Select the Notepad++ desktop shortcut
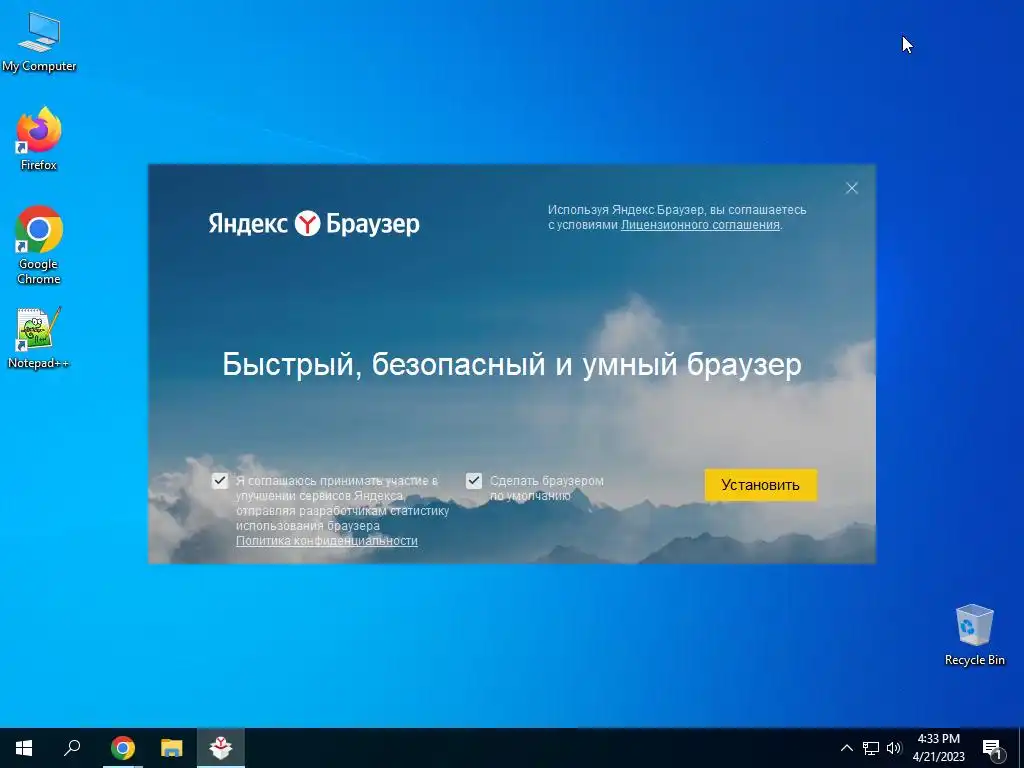The height and width of the screenshot is (768, 1024). [x=39, y=338]
